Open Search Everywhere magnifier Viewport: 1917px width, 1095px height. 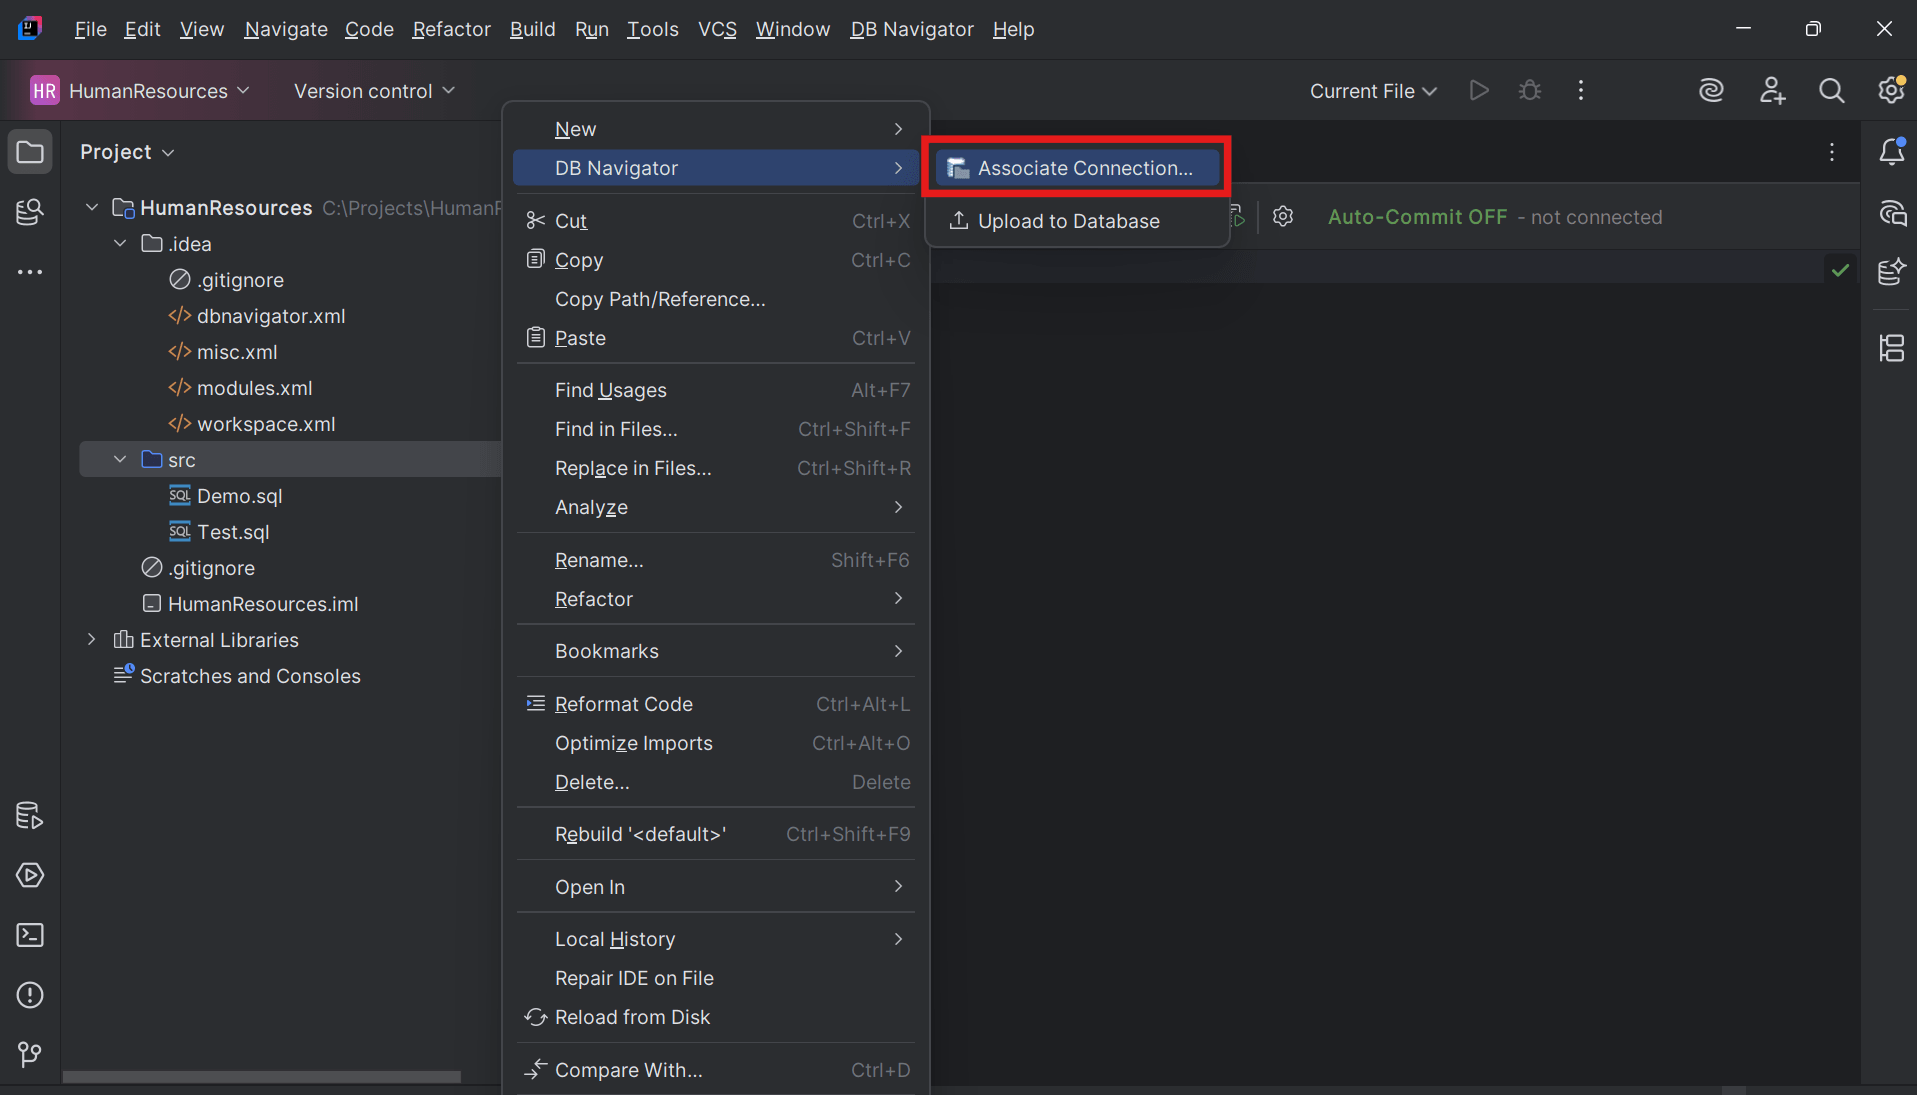point(1832,90)
